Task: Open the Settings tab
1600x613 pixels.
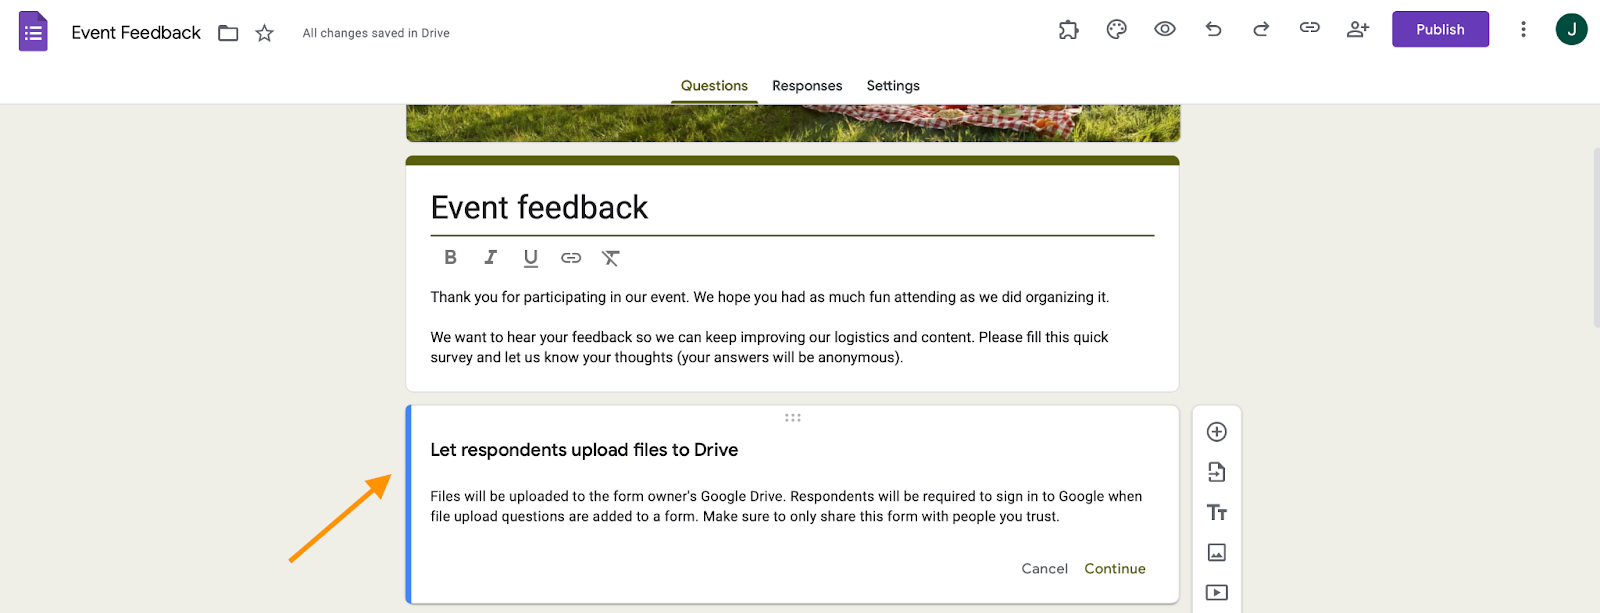Action: (x=893, y=86)
